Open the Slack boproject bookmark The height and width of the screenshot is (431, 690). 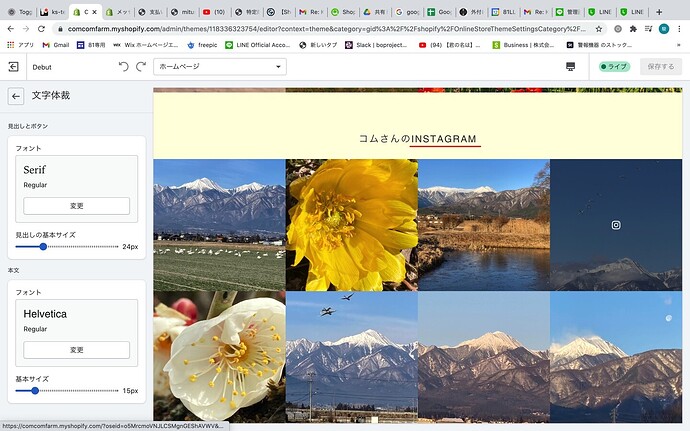tap(376, 45)
